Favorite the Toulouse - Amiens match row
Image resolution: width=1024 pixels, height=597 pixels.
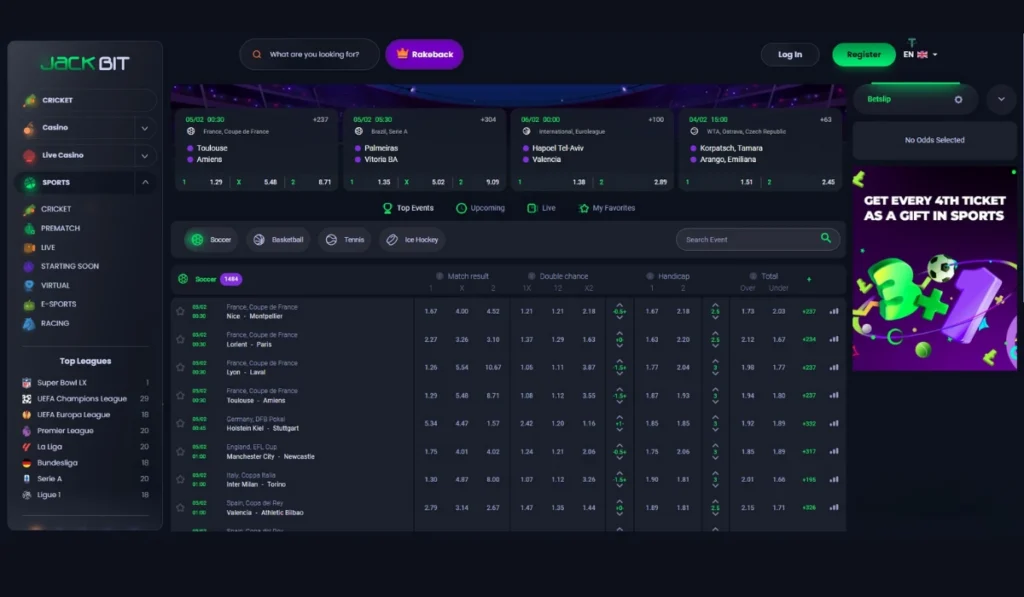point(180,395)
